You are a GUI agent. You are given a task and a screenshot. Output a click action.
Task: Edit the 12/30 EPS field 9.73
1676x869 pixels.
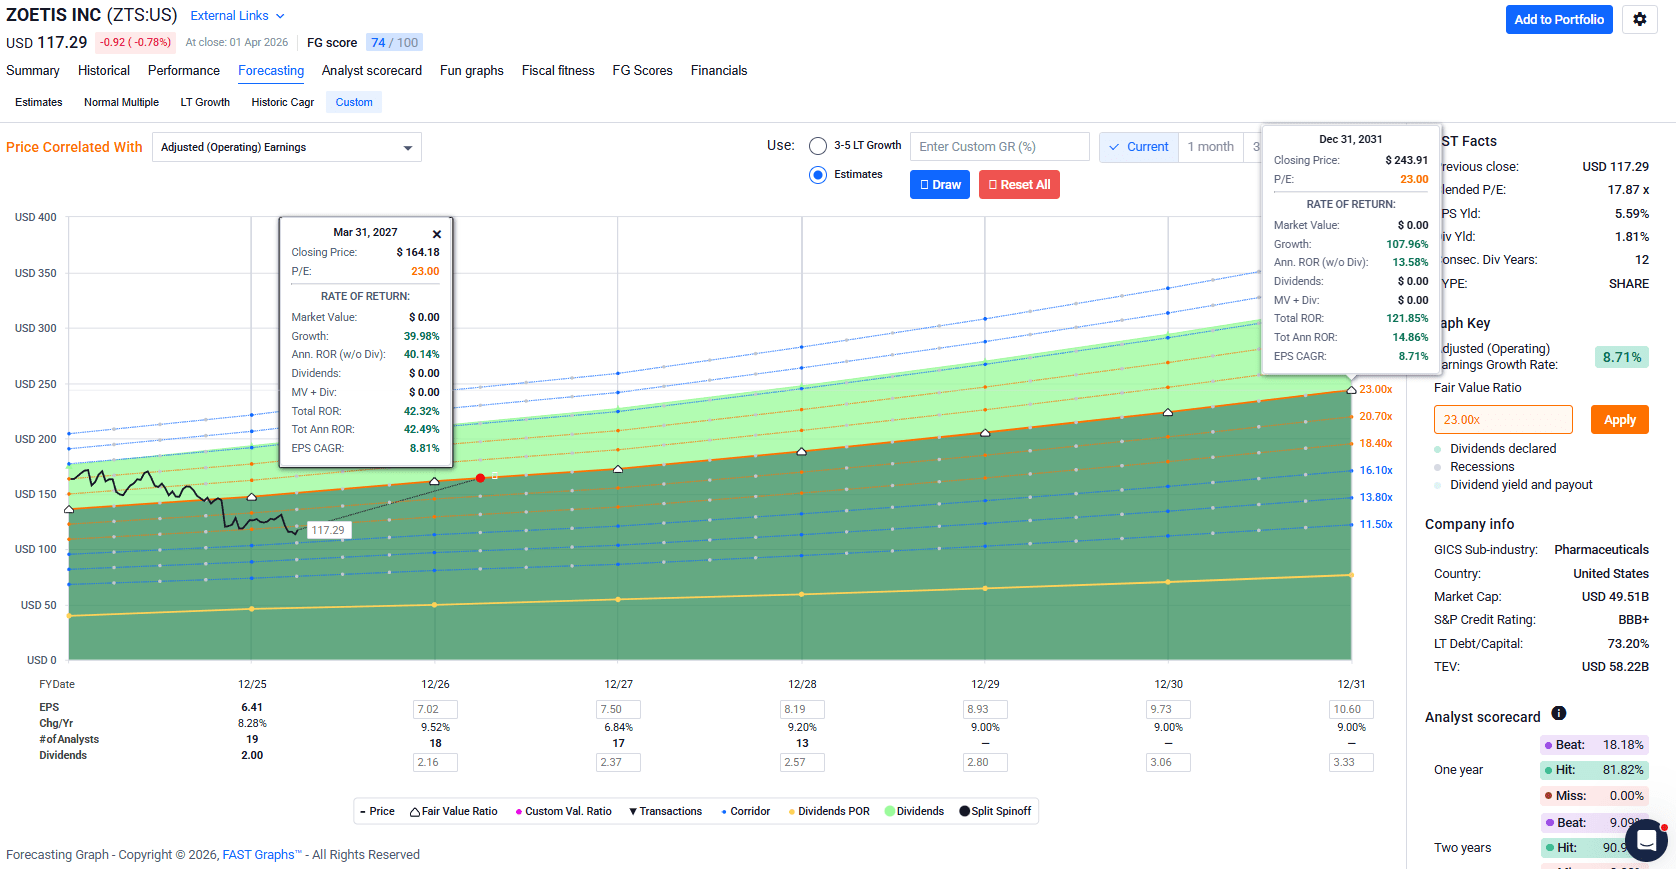click(x=1168, y=709)
